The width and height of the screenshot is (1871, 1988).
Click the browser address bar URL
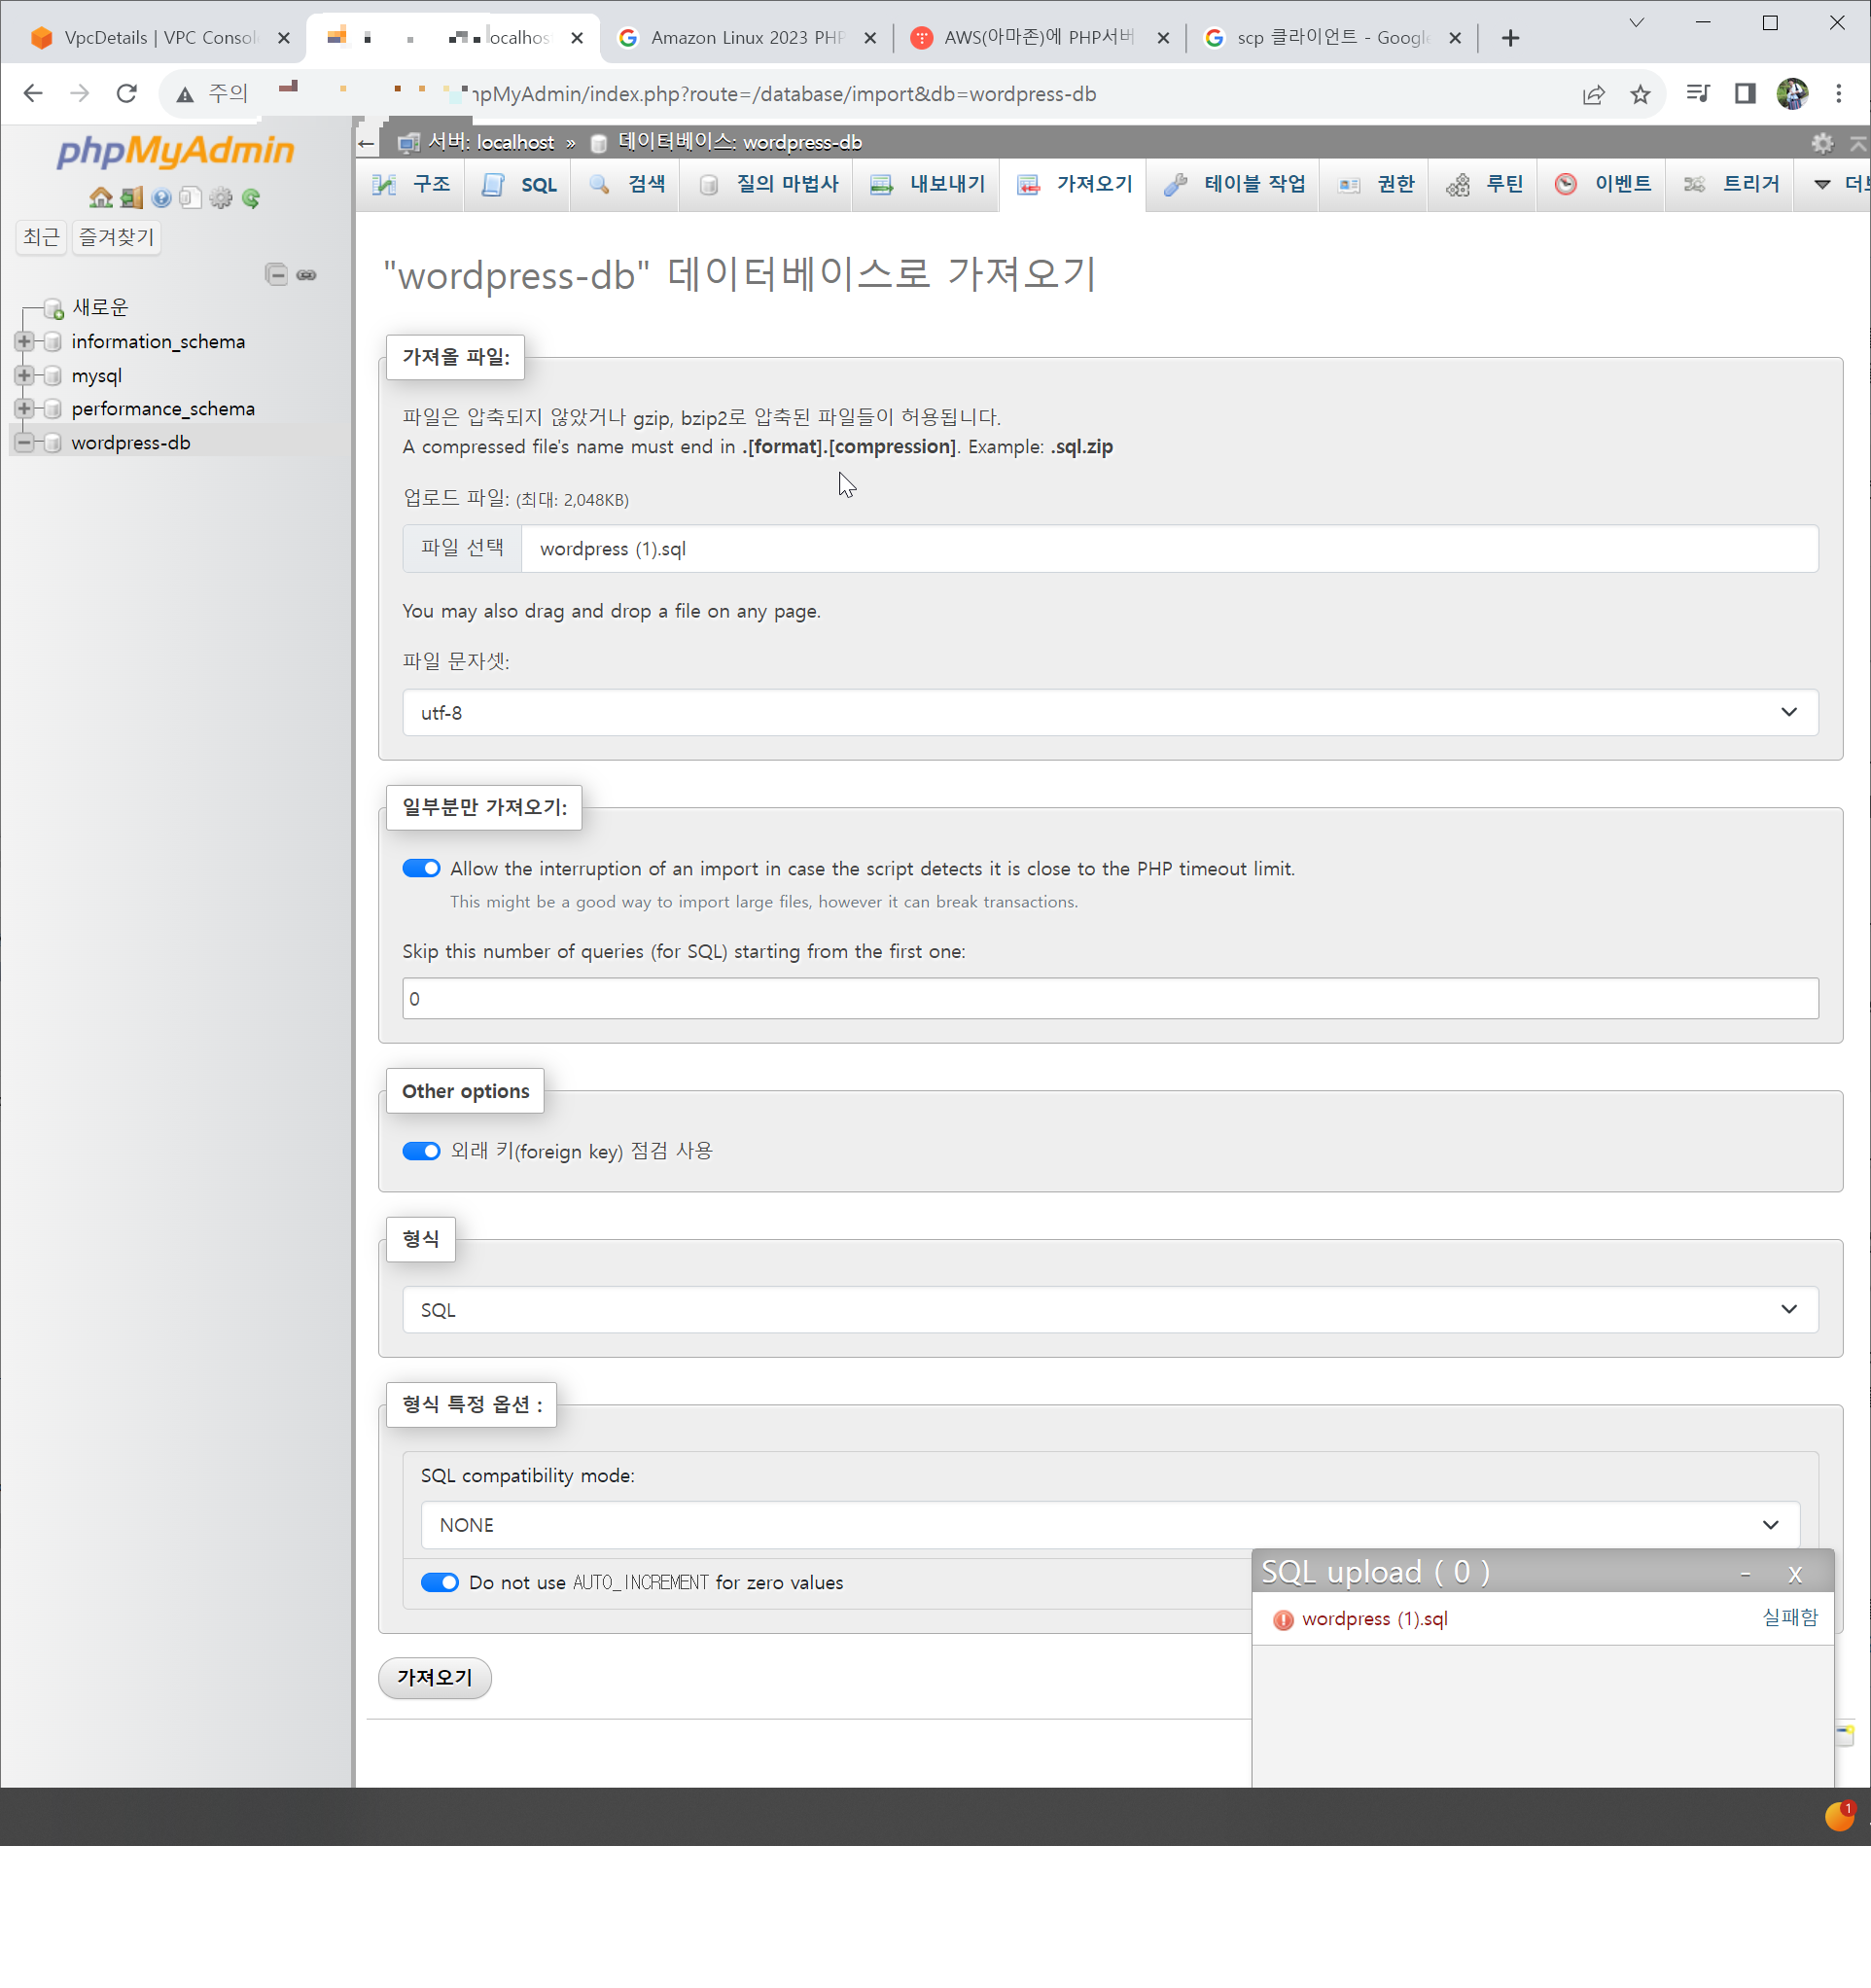pyautogui.click(x=785, y=94)
